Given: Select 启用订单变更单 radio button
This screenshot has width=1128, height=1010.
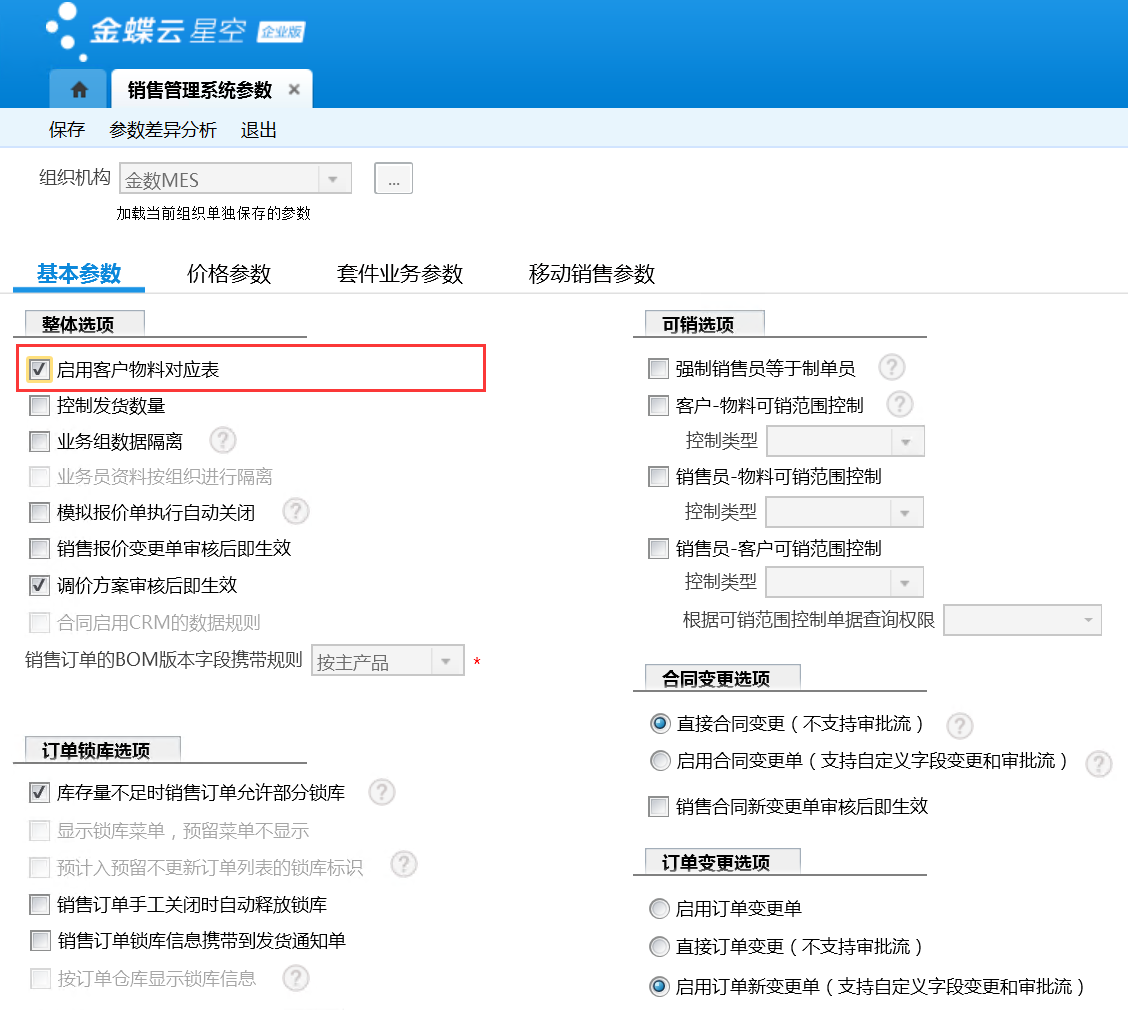Looking at the screenshot, I should coord(659,909).
